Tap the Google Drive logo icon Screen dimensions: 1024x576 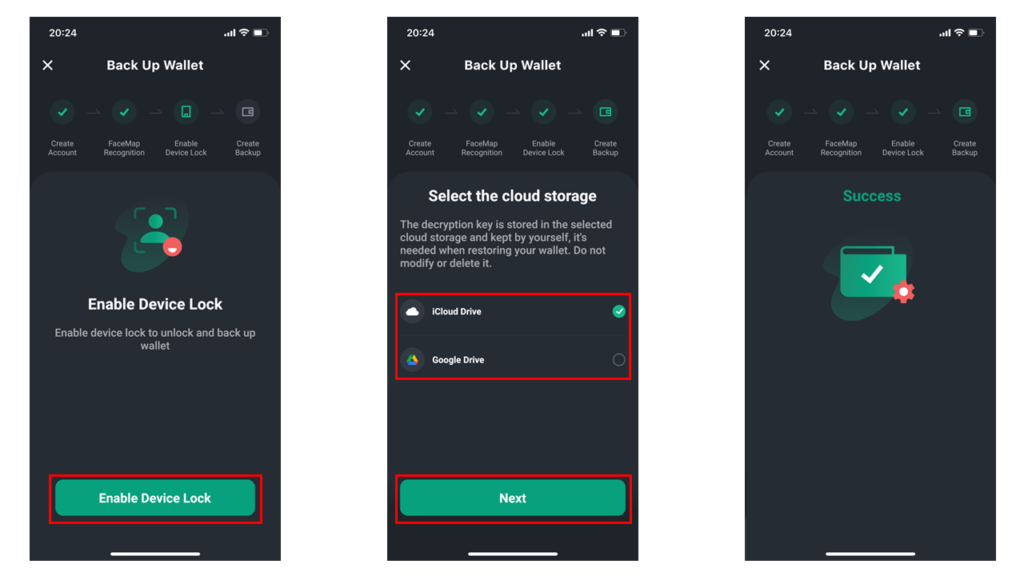413,360
